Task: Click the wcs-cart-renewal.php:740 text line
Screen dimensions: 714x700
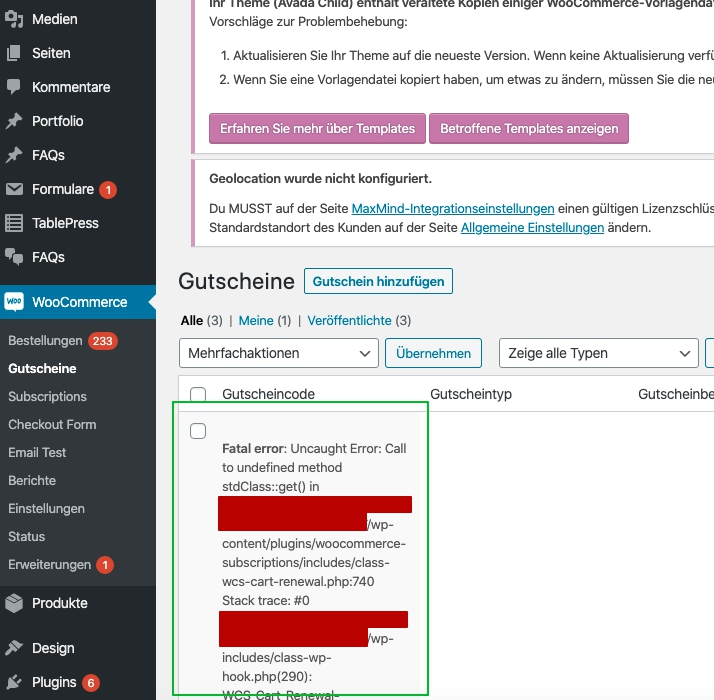Action: tap(298, 582)
